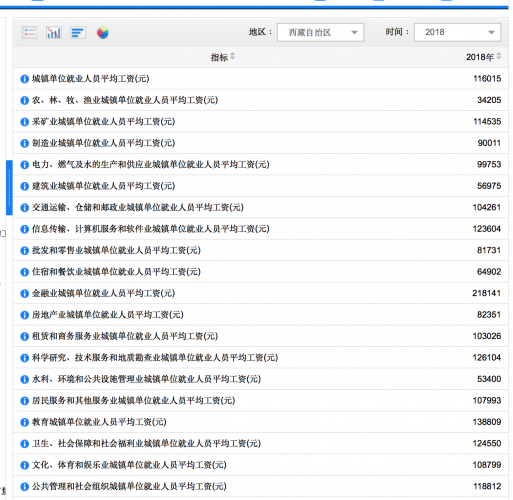Sort by the 指标 column header
513x500 pixels.
(222, 57)
